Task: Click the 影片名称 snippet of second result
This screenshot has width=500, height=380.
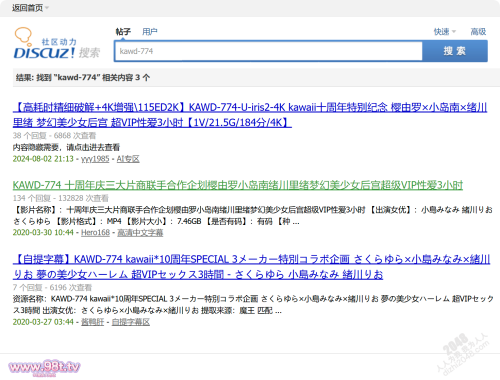Action: (253, 216)
